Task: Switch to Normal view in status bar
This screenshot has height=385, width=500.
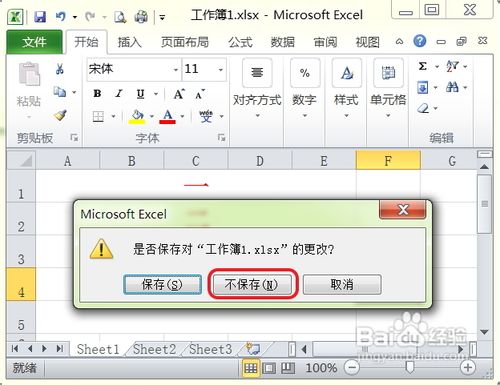Action: tap(250, 368)
